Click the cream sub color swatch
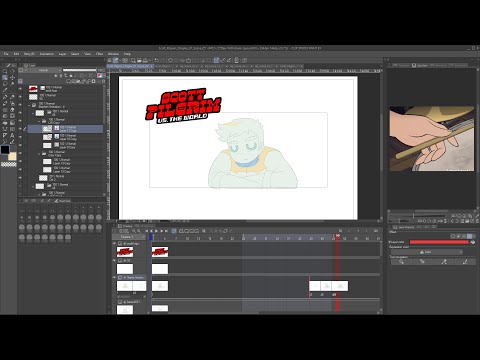 pos(12,156)
